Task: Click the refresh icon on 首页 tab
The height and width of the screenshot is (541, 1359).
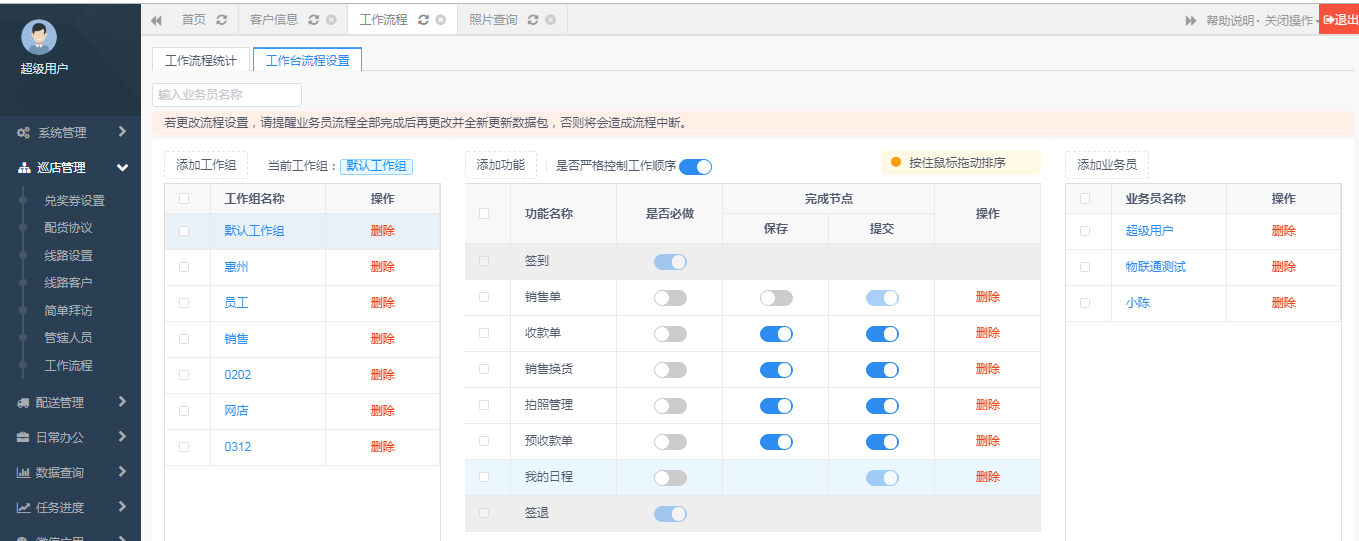Action: pos(222,20)
